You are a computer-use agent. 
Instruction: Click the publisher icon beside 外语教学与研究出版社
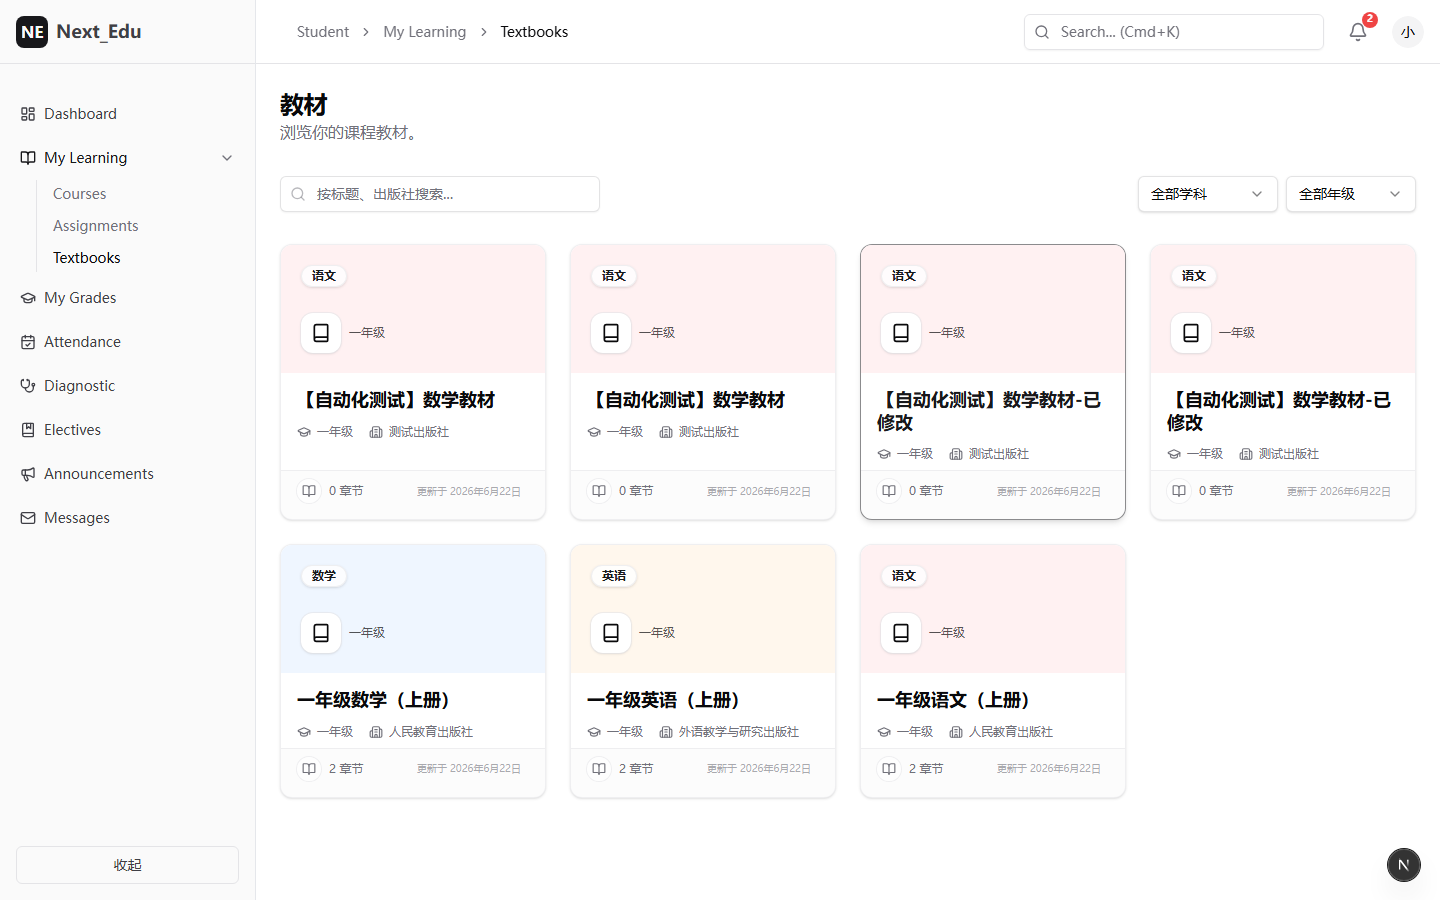[x=666, y=732]
